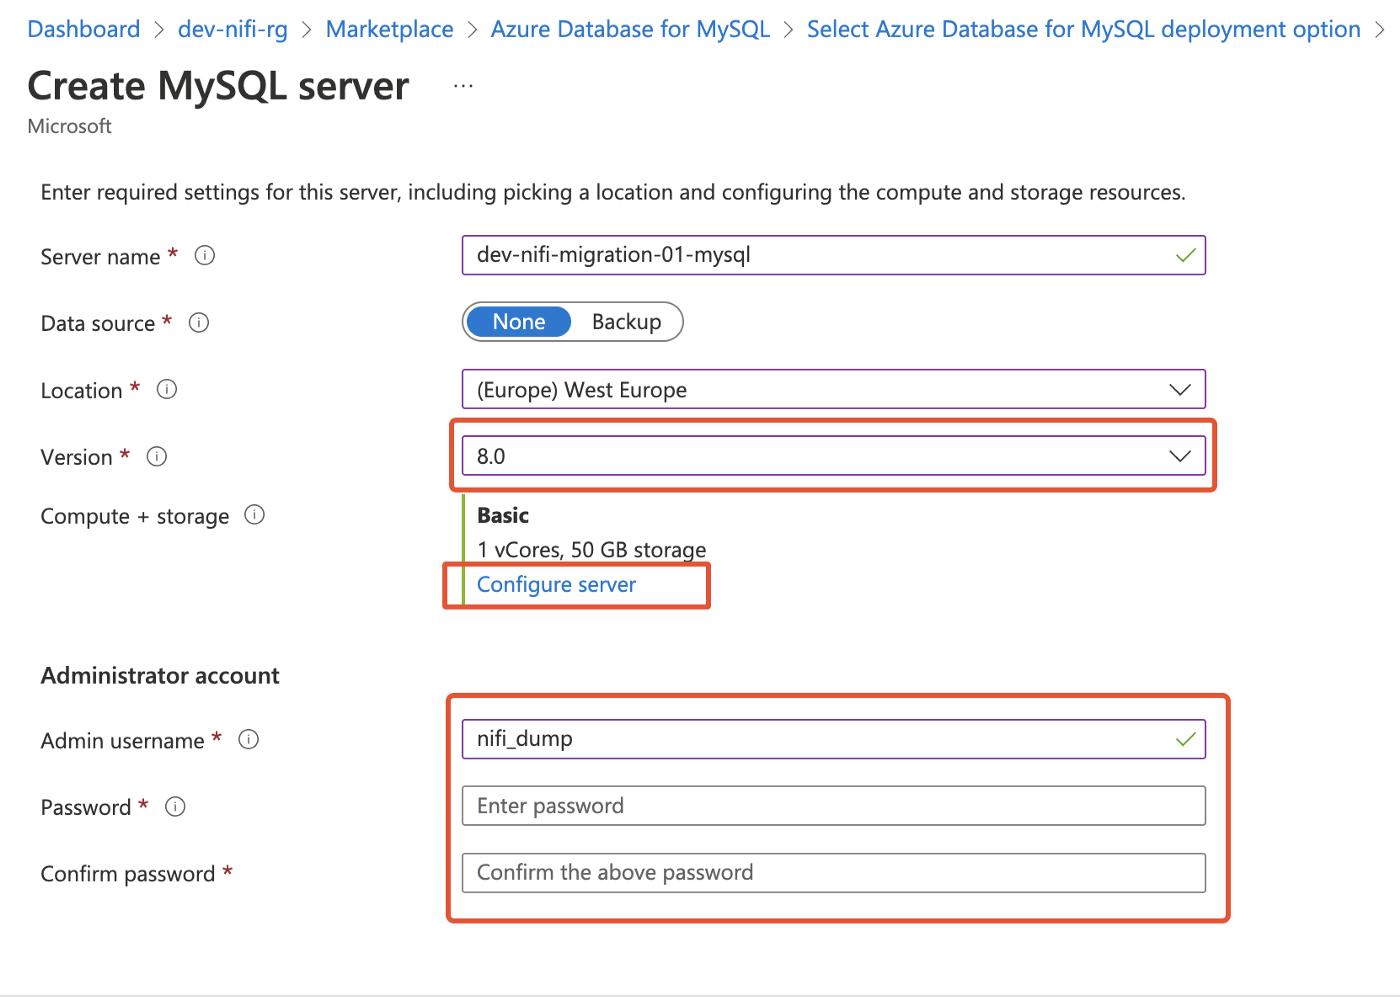
Task: Toggle the Data source selector
Action: click(x=572, y=321)
